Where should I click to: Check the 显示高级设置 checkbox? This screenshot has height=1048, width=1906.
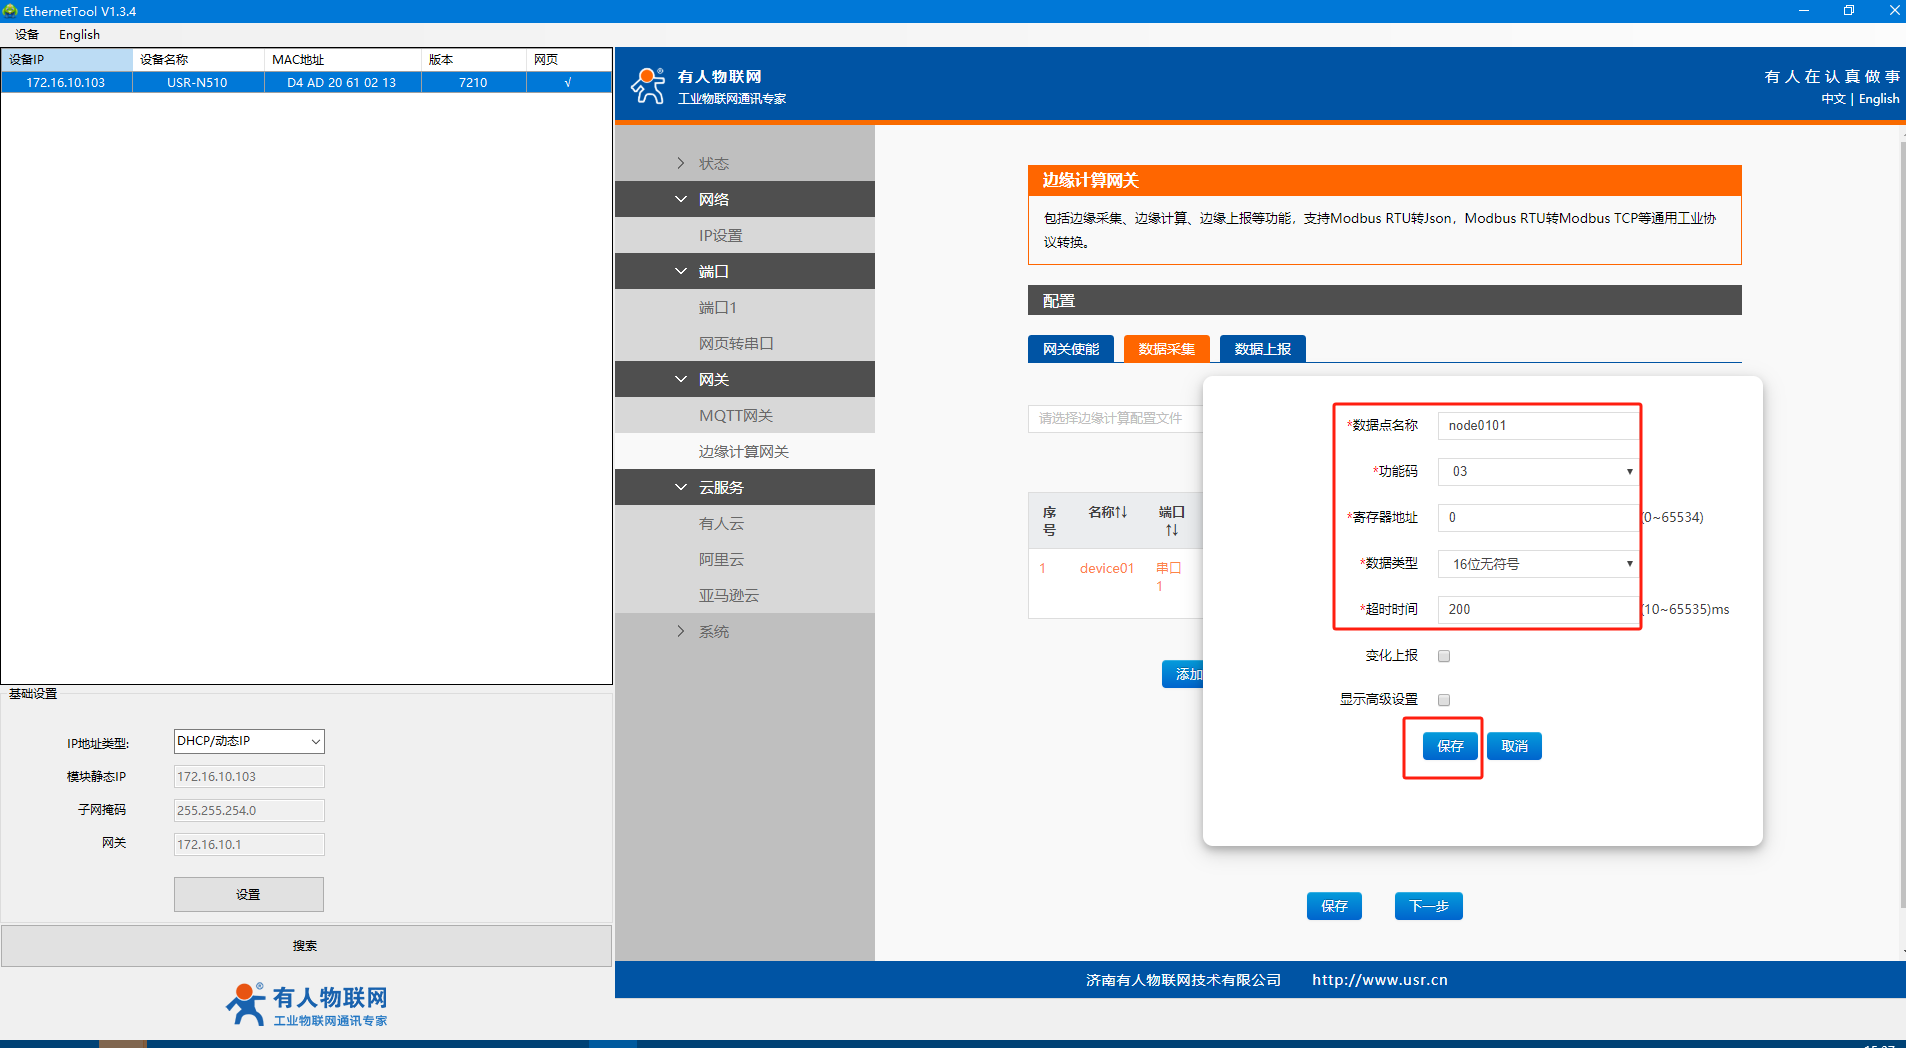pos(1444,700)
